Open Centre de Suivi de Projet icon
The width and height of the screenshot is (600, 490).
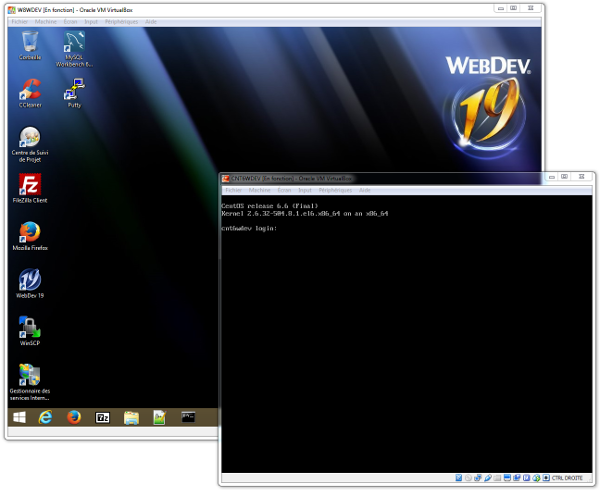(30, 144)
